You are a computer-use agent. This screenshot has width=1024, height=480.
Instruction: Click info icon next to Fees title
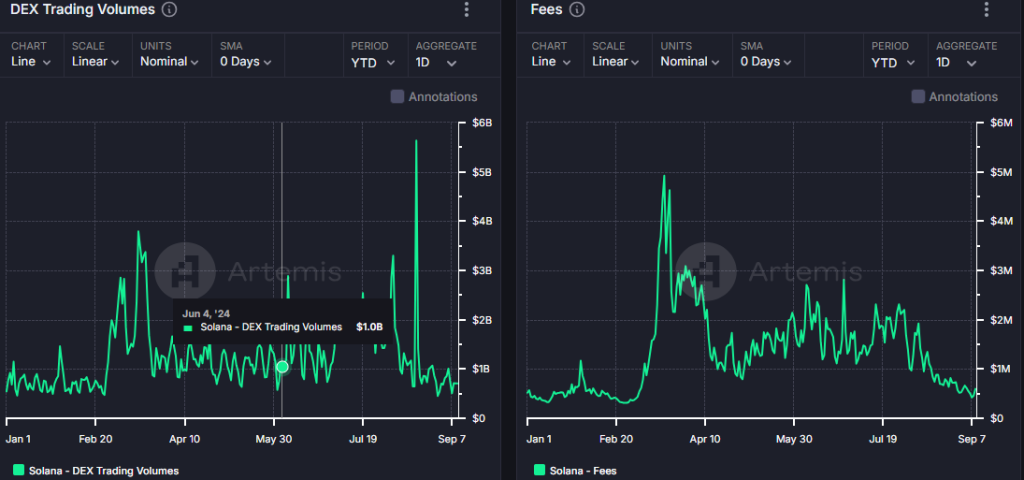(x=577, y=10)
